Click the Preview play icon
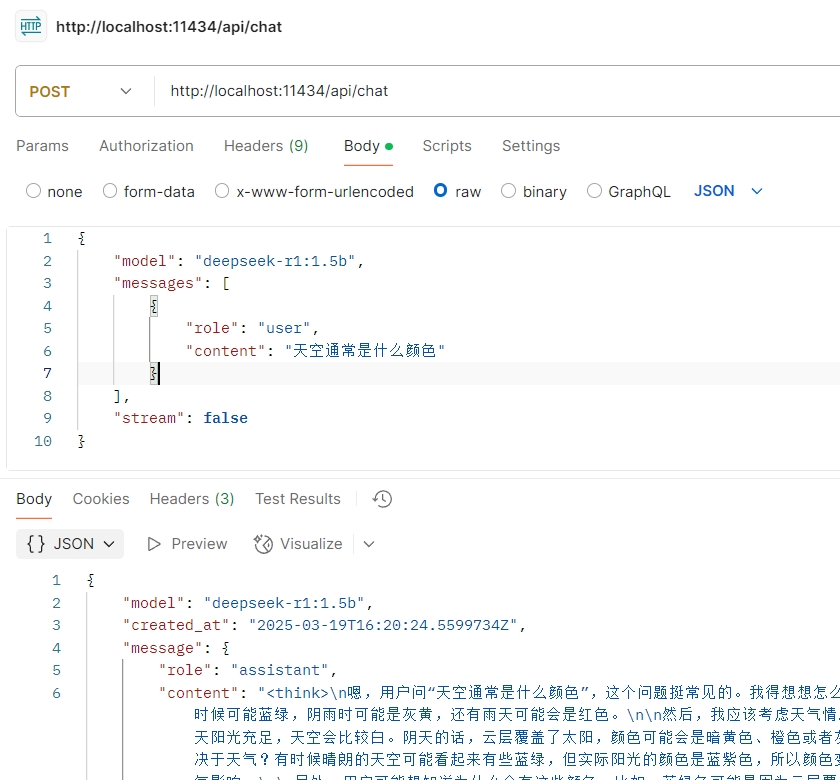 [x=154, y=544]
